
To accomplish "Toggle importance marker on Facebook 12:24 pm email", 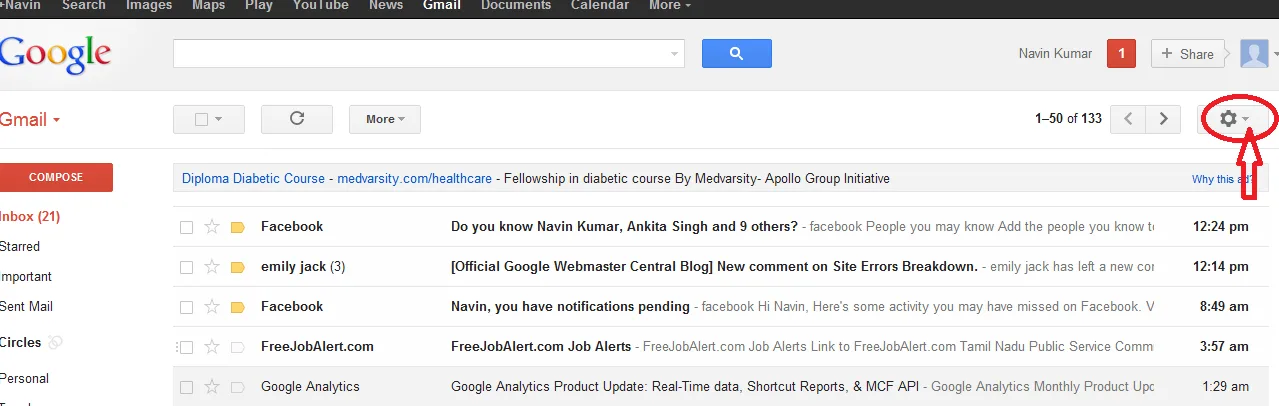I will coord(238,227).
